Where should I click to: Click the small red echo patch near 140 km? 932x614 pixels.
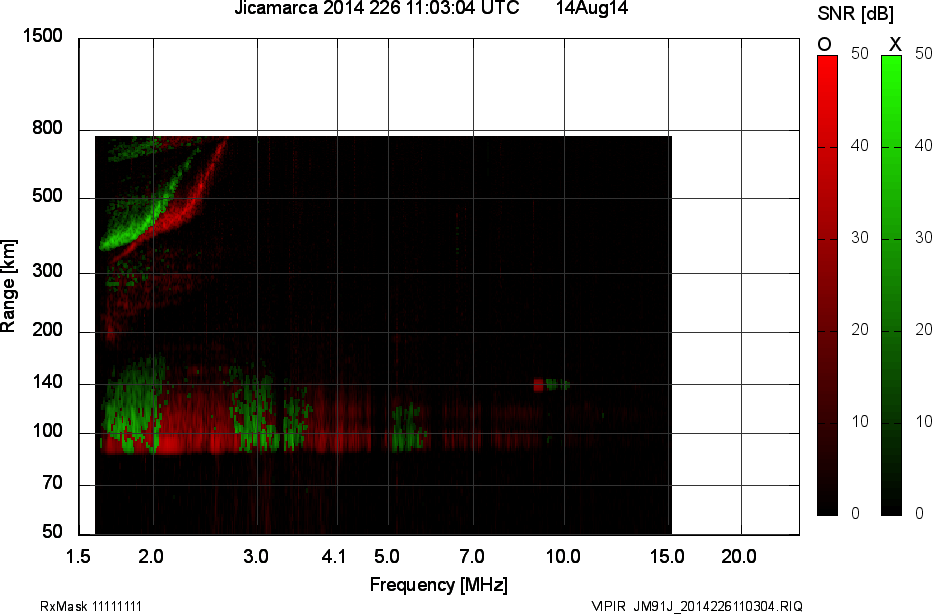point(539,385)
